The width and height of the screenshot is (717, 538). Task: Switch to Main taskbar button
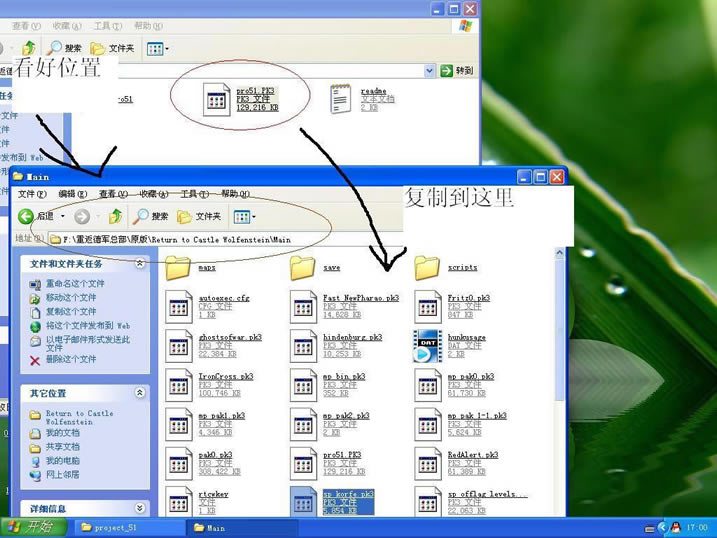tap(241, 528)
